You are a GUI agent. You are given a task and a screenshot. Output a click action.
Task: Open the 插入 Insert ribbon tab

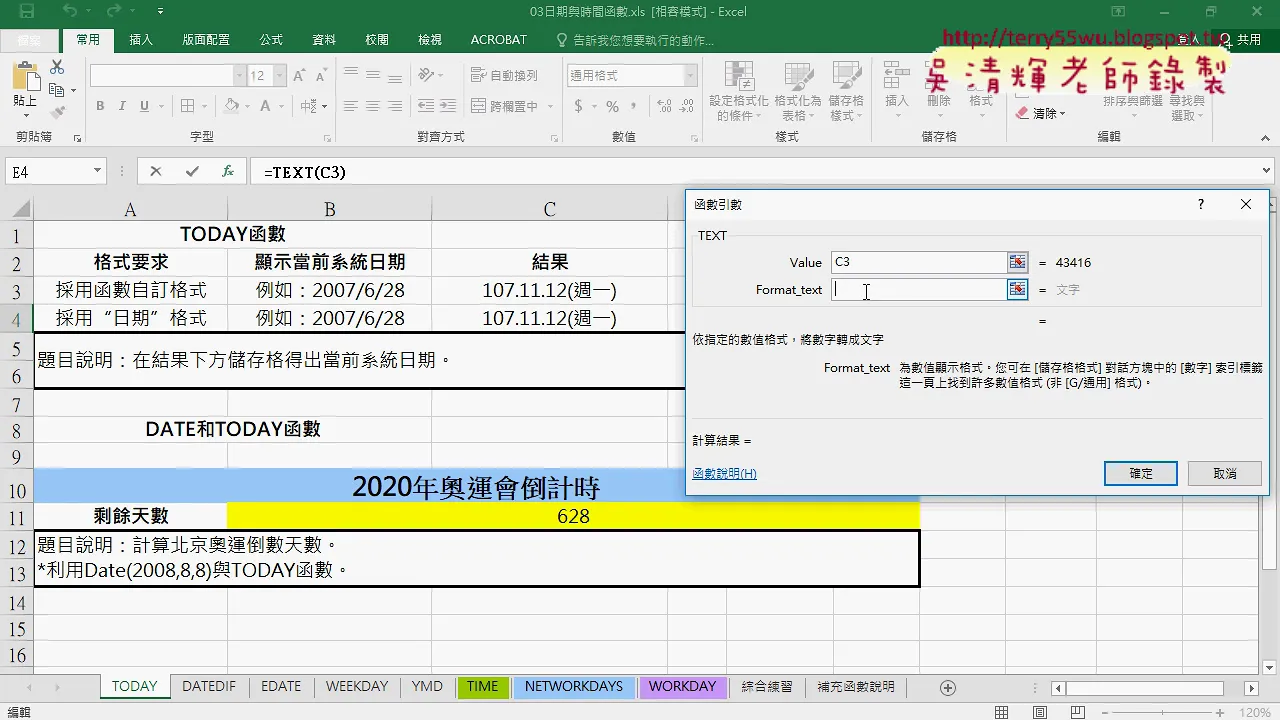141,40
